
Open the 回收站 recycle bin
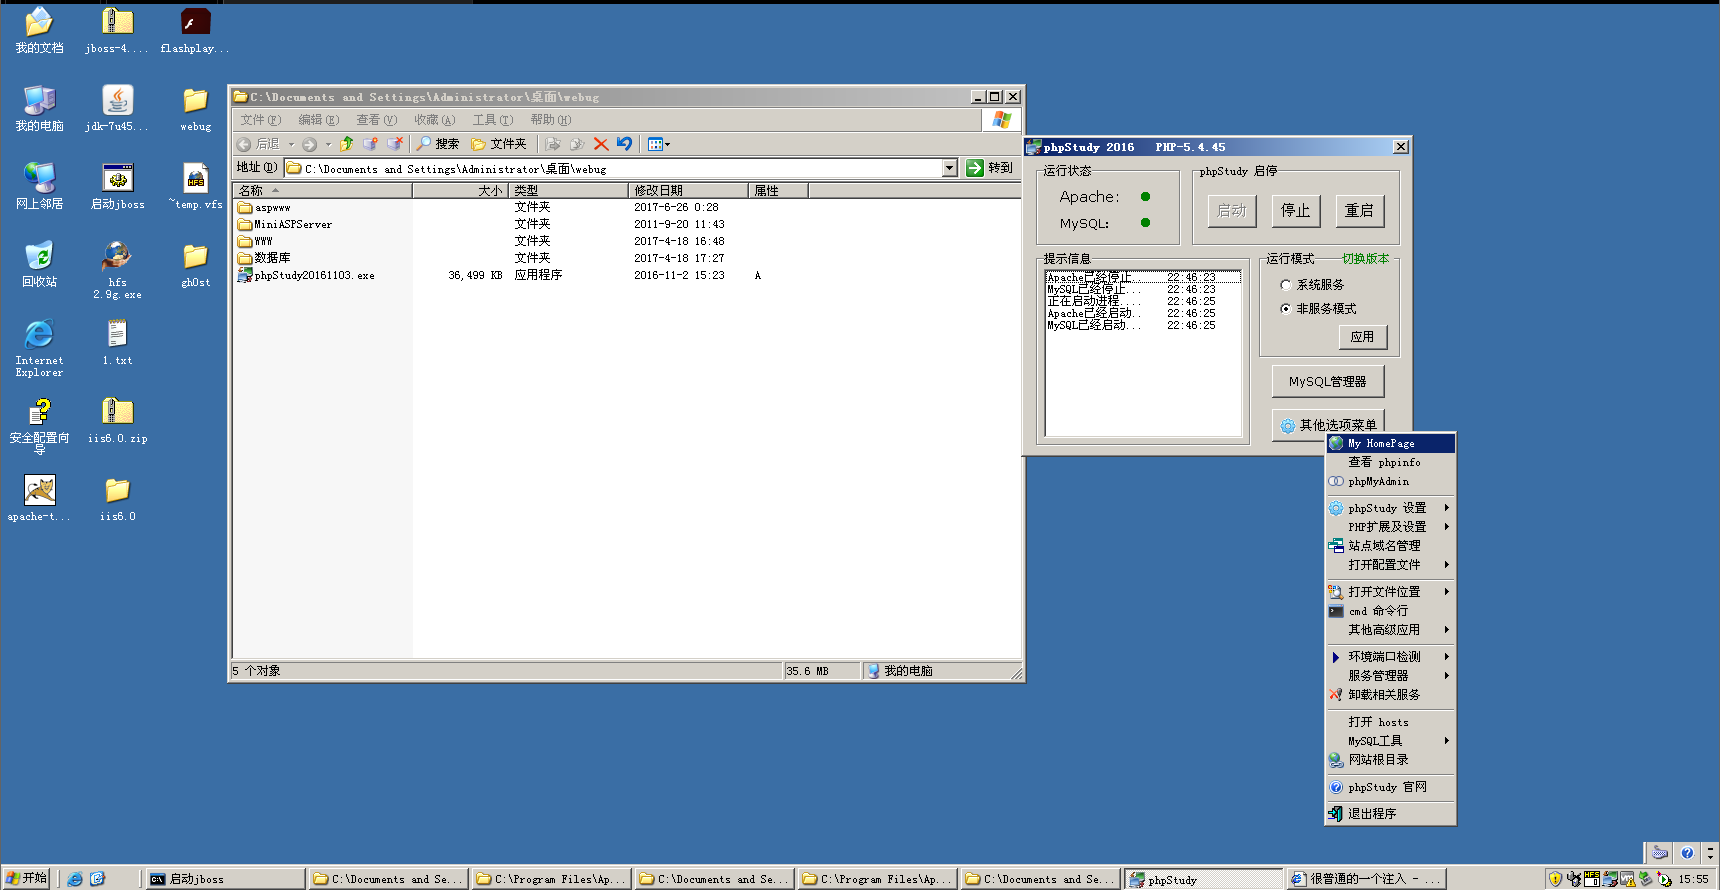click(x=39, y=265)
